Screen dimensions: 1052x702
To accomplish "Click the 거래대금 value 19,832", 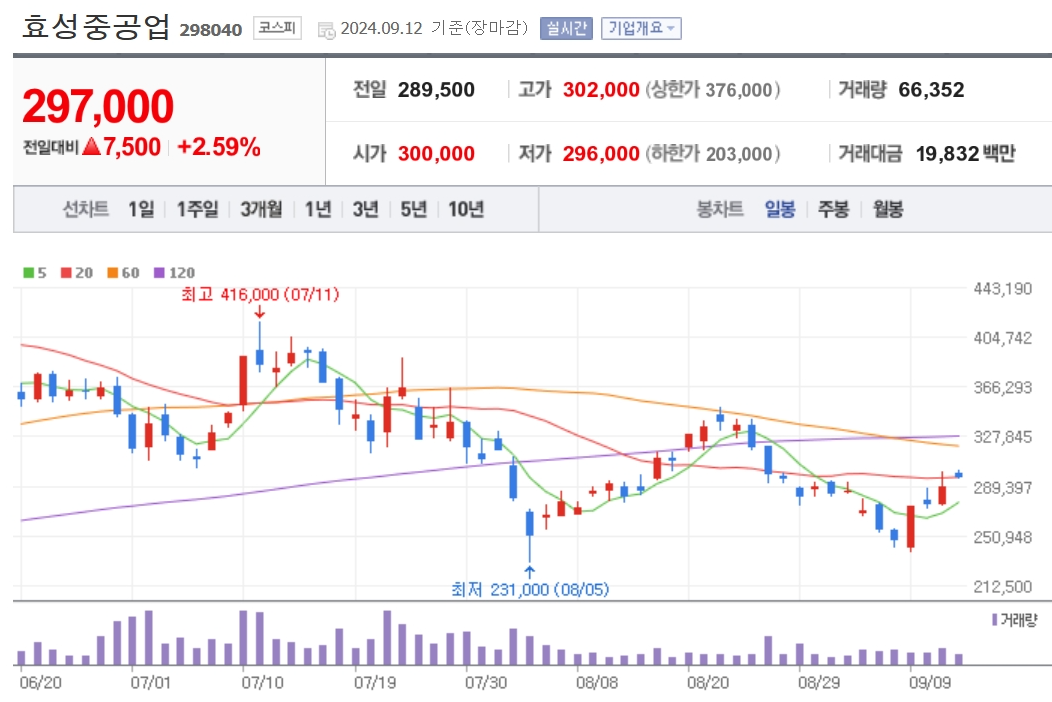I will pyautogui.click(x=947, y=154).
